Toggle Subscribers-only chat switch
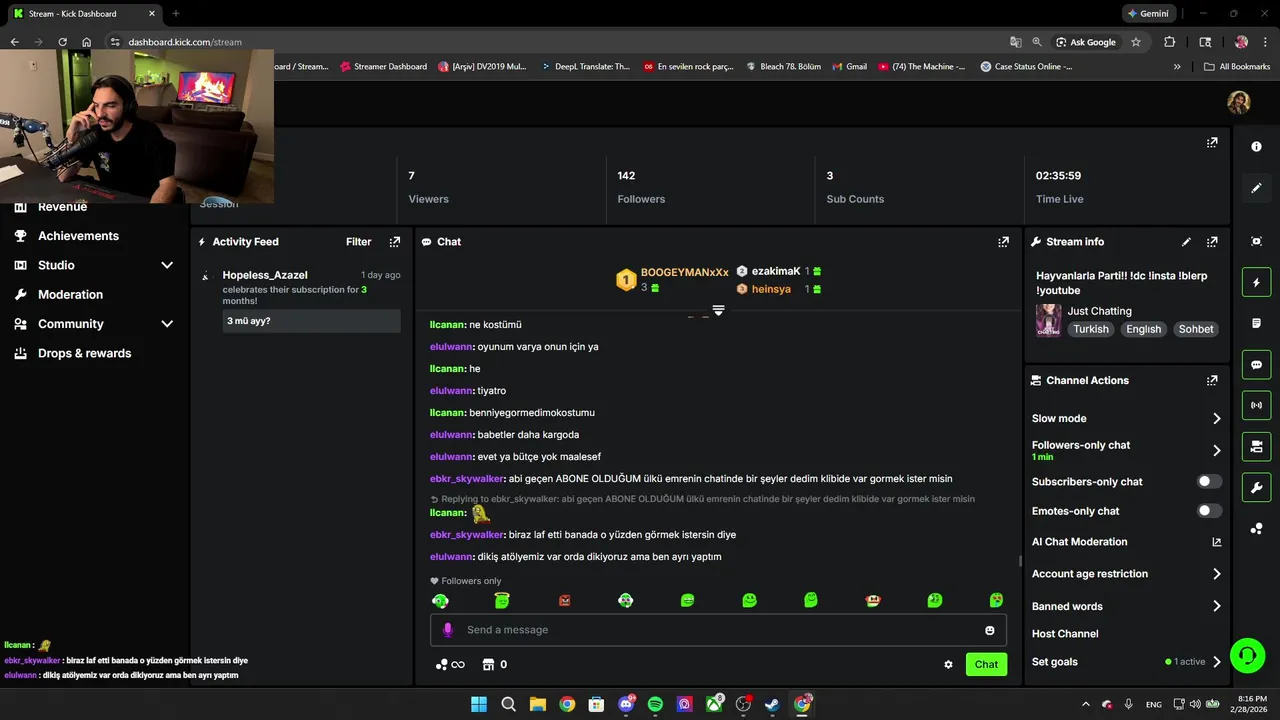 (1209, 482)
